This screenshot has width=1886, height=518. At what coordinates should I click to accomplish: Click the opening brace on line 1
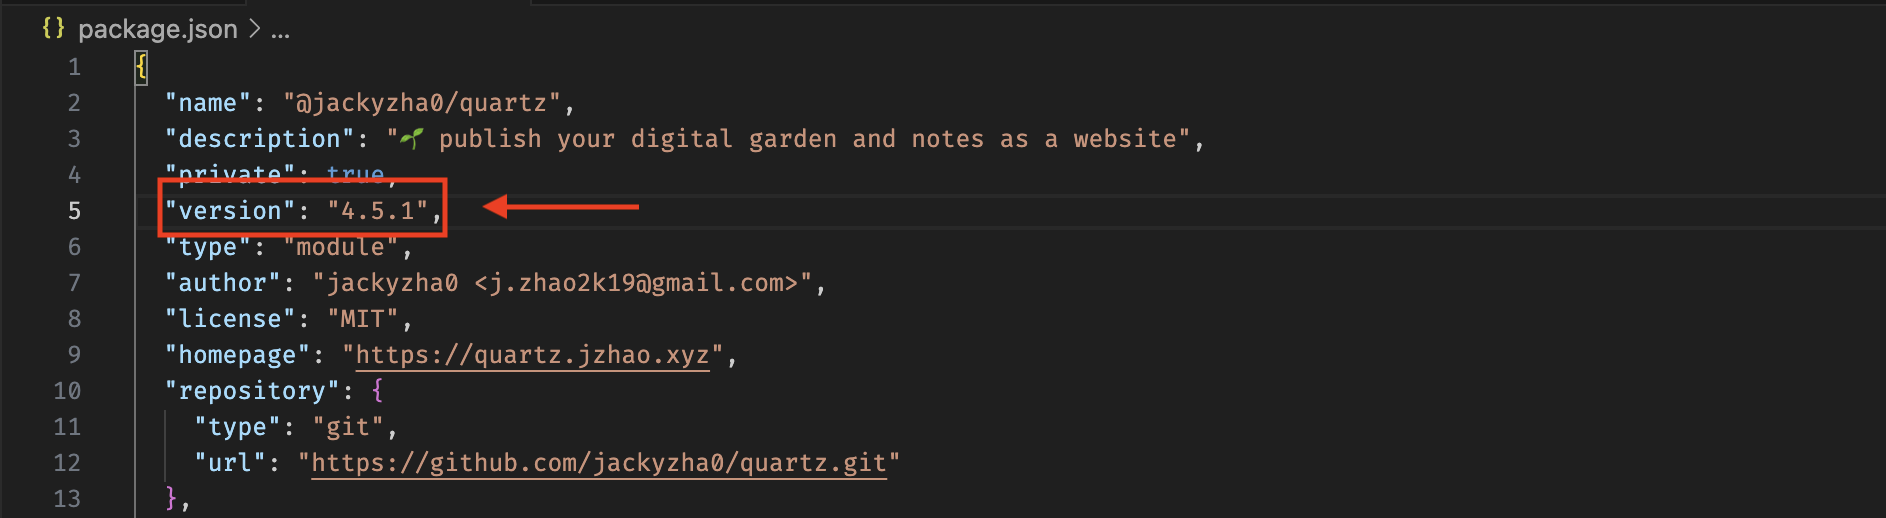[x=142, y=67]
